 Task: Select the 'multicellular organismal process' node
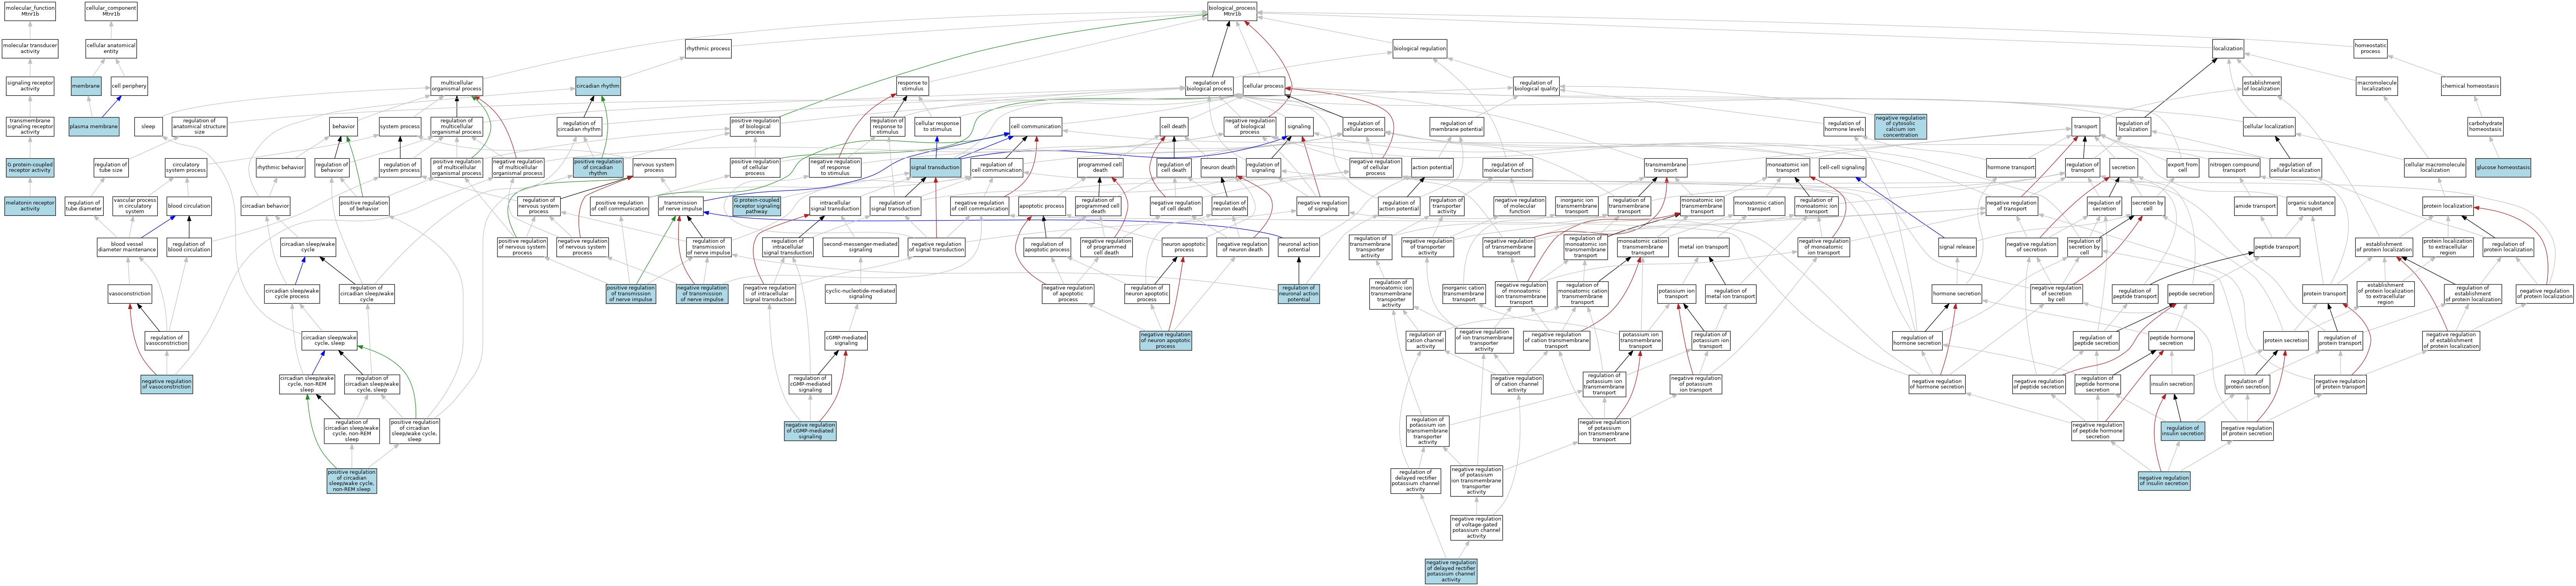[457, 87]
